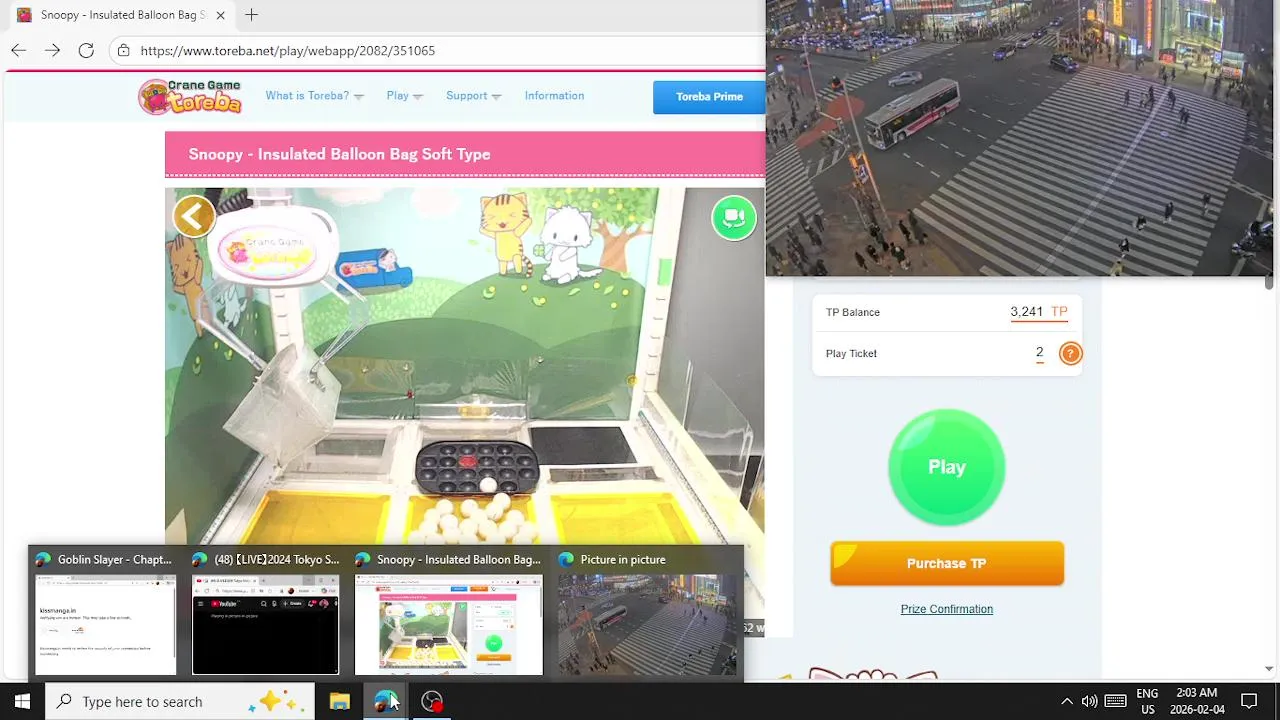View site info lock icon in address bar

pos(123,50)
